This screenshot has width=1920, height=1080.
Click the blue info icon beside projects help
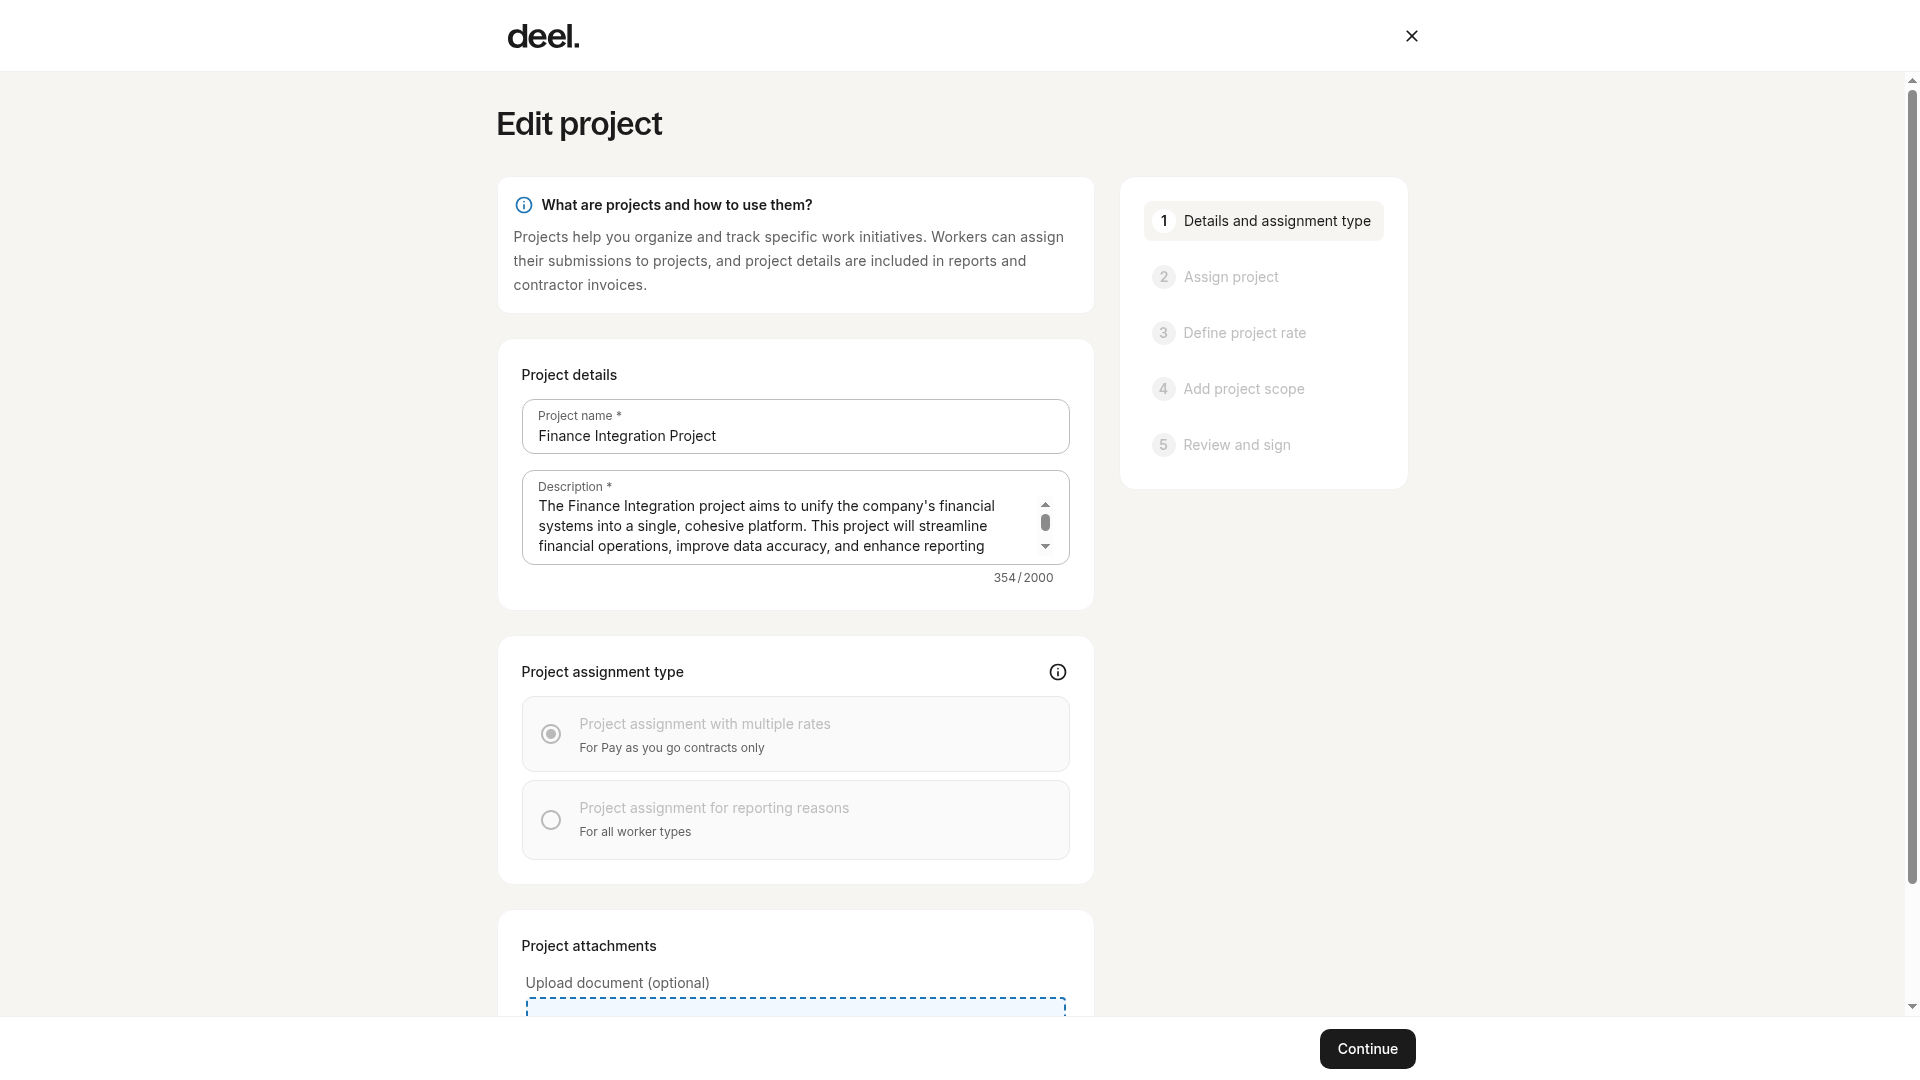pos(523,205)
